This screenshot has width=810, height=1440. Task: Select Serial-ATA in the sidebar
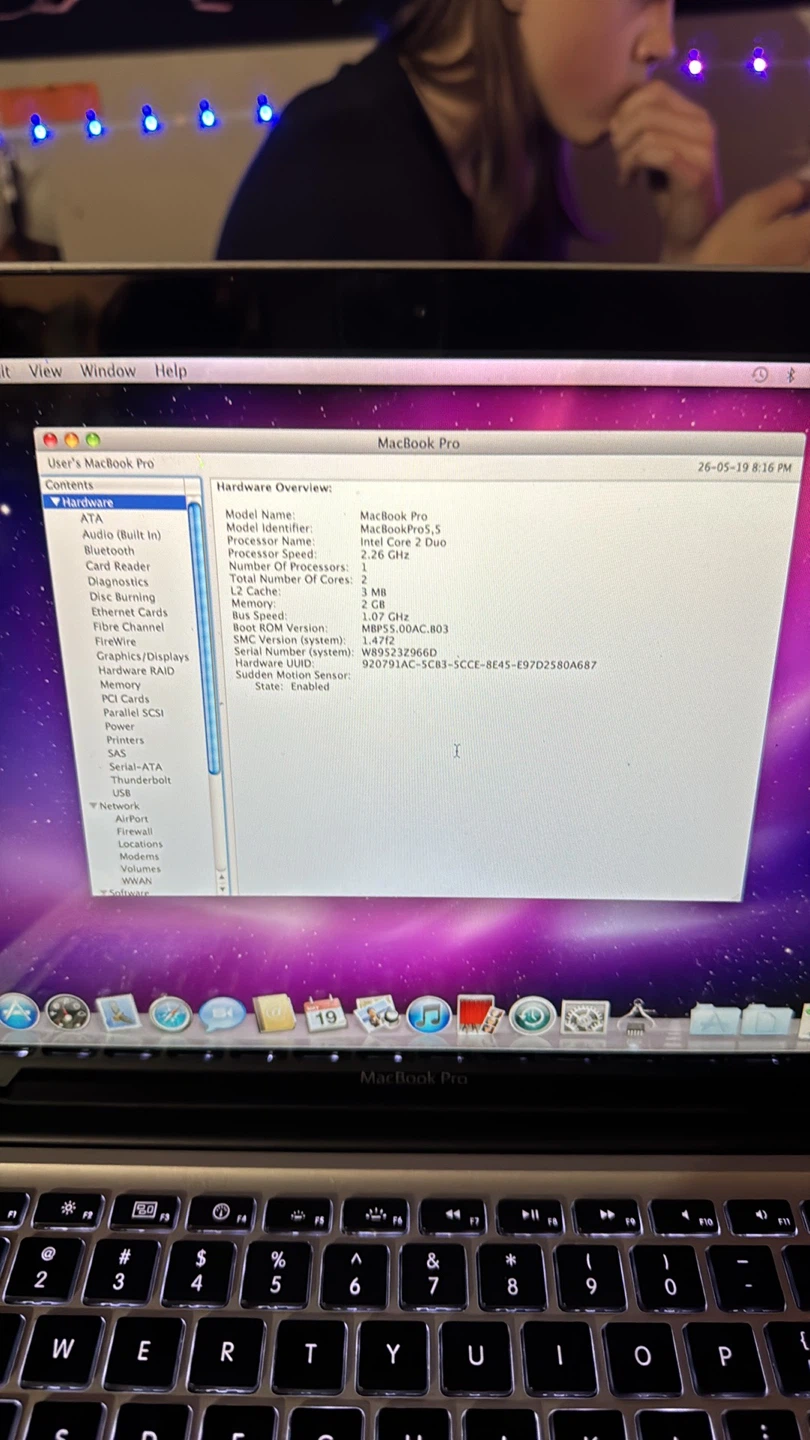point(135,767)
